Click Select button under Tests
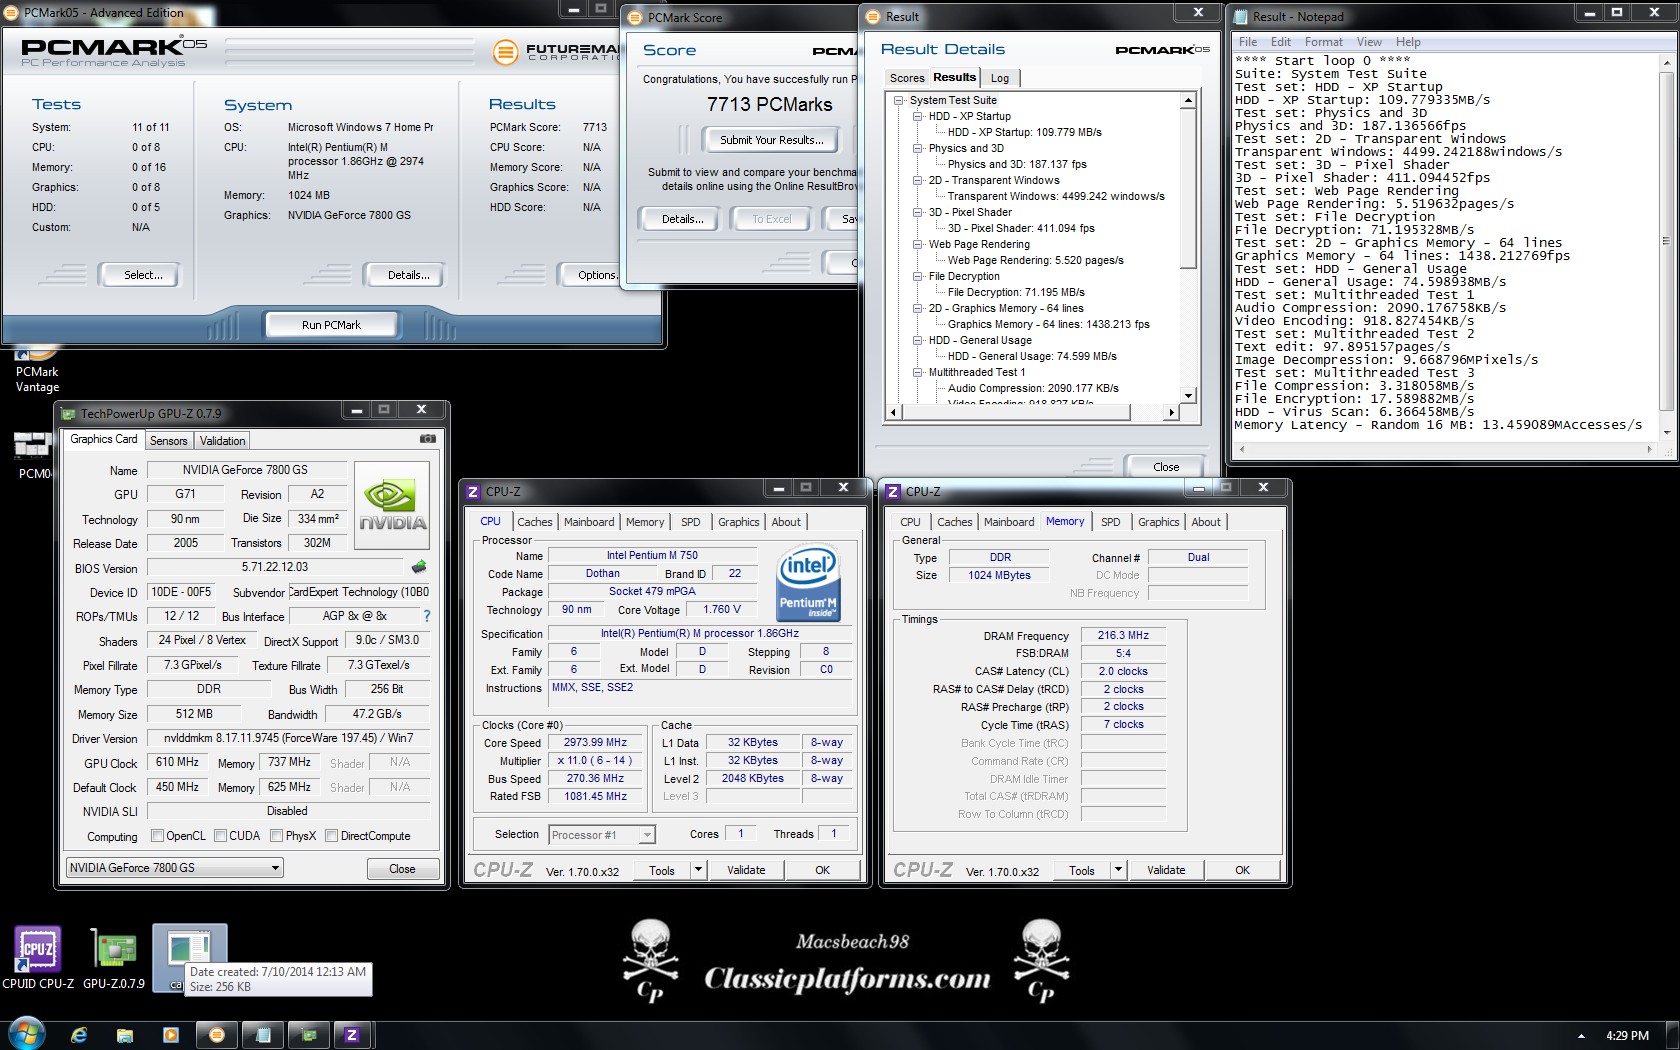The image size is (1680, 1050). pyautogui.click(x=143, y=275)
